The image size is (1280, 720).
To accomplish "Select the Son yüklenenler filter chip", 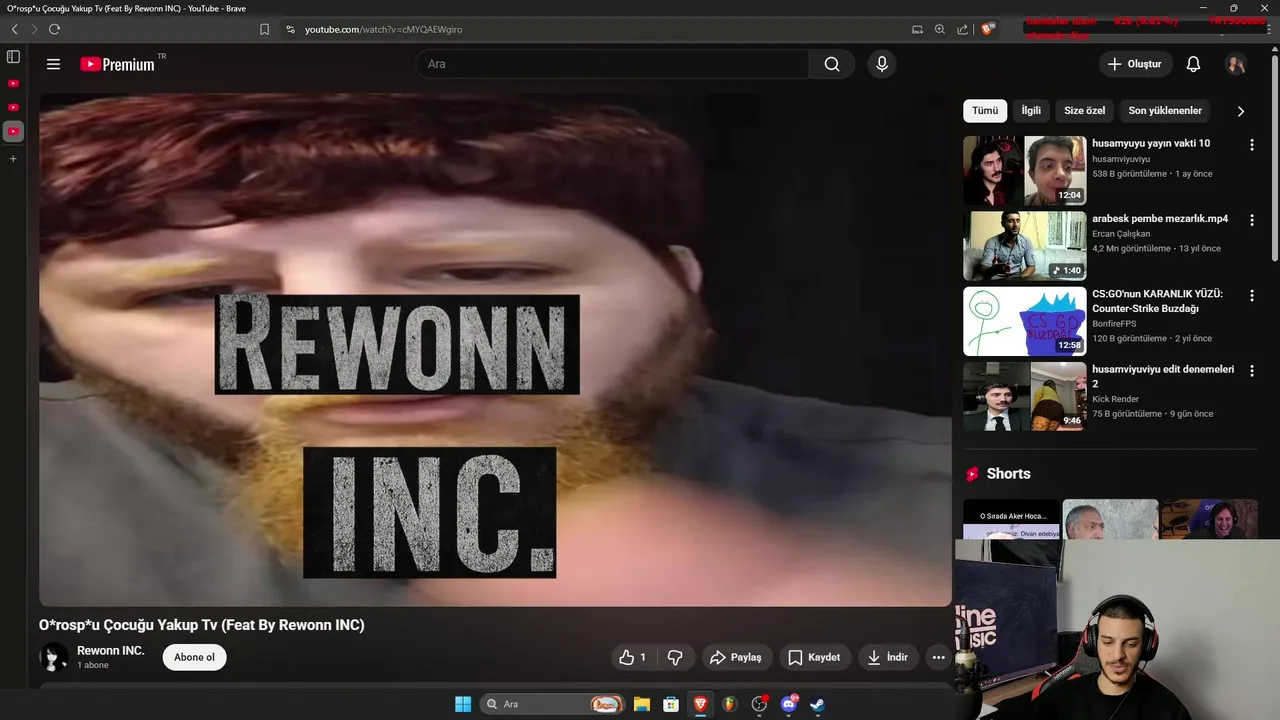I will pos(1165,111).
